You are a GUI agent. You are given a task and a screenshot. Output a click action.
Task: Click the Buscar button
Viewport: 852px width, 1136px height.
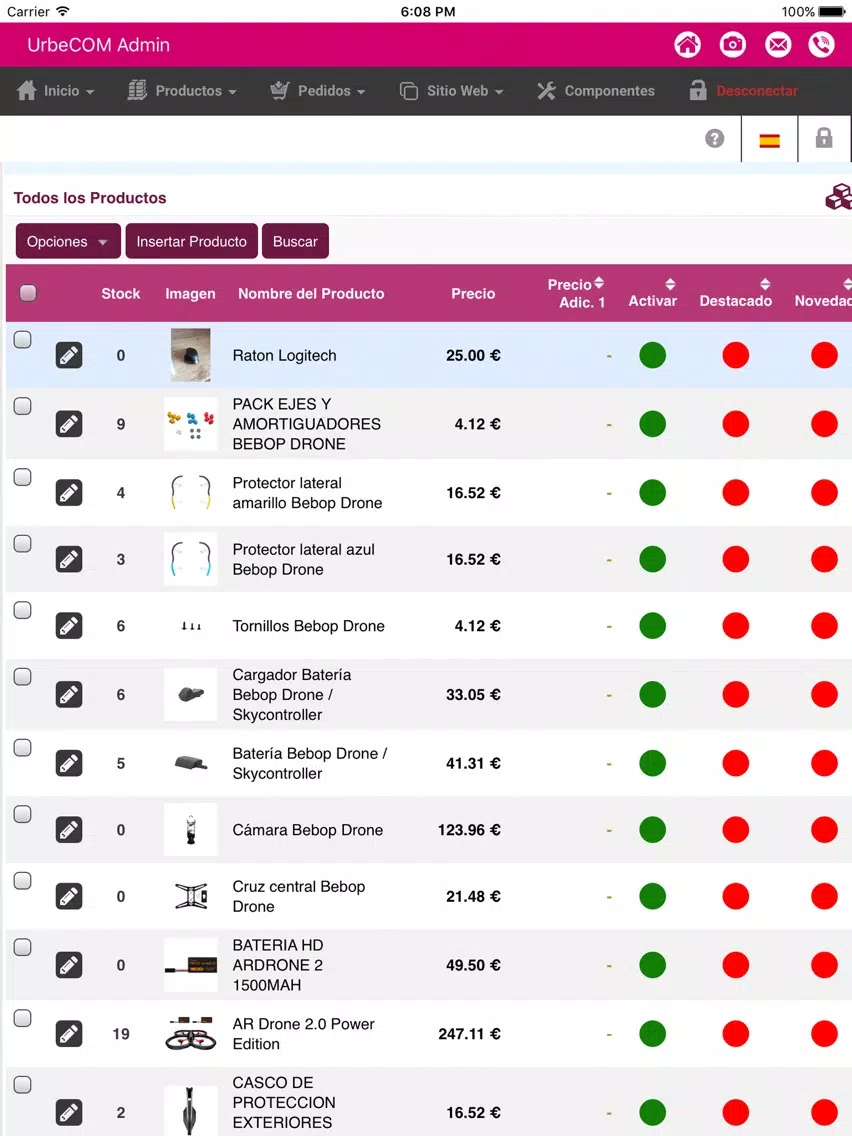click(295, 241)
